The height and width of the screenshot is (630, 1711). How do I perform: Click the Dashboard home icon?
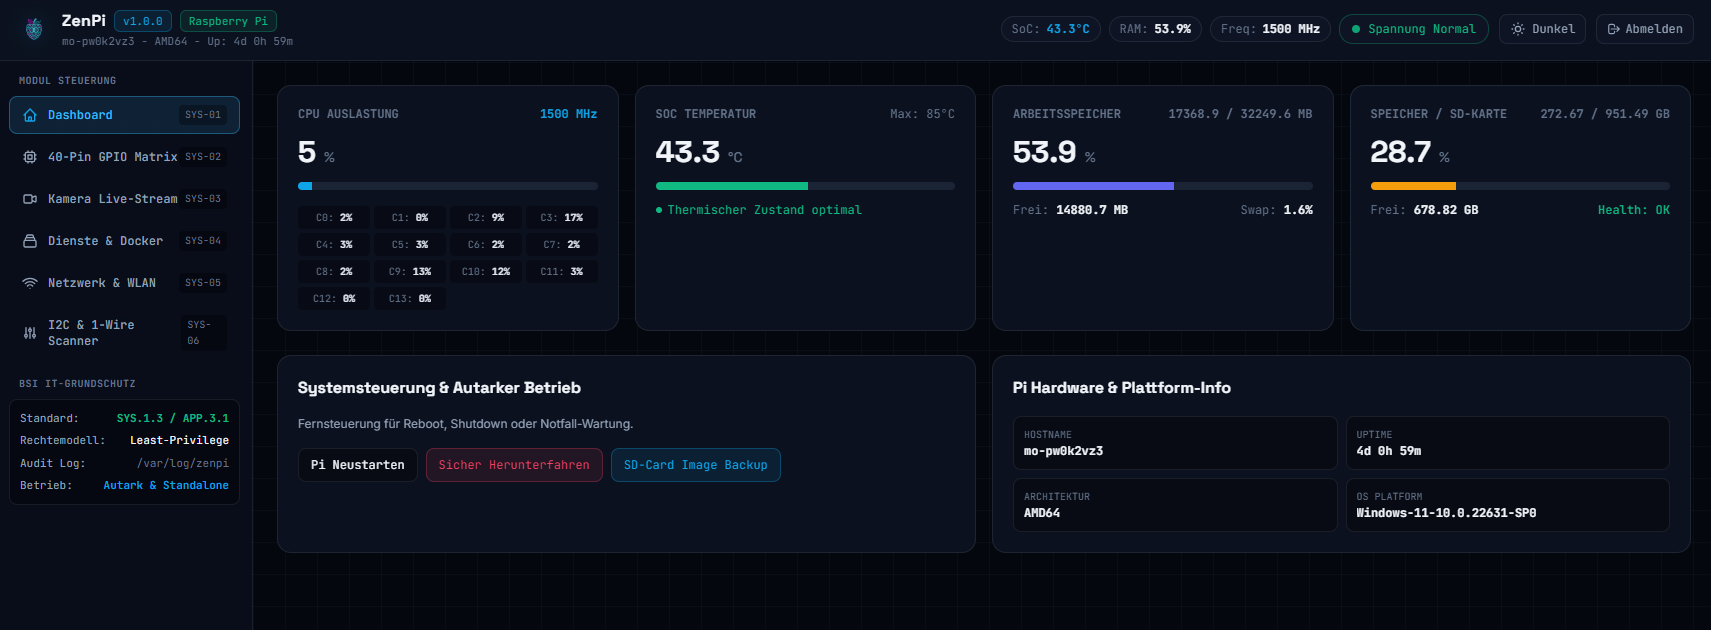[30, 115]
